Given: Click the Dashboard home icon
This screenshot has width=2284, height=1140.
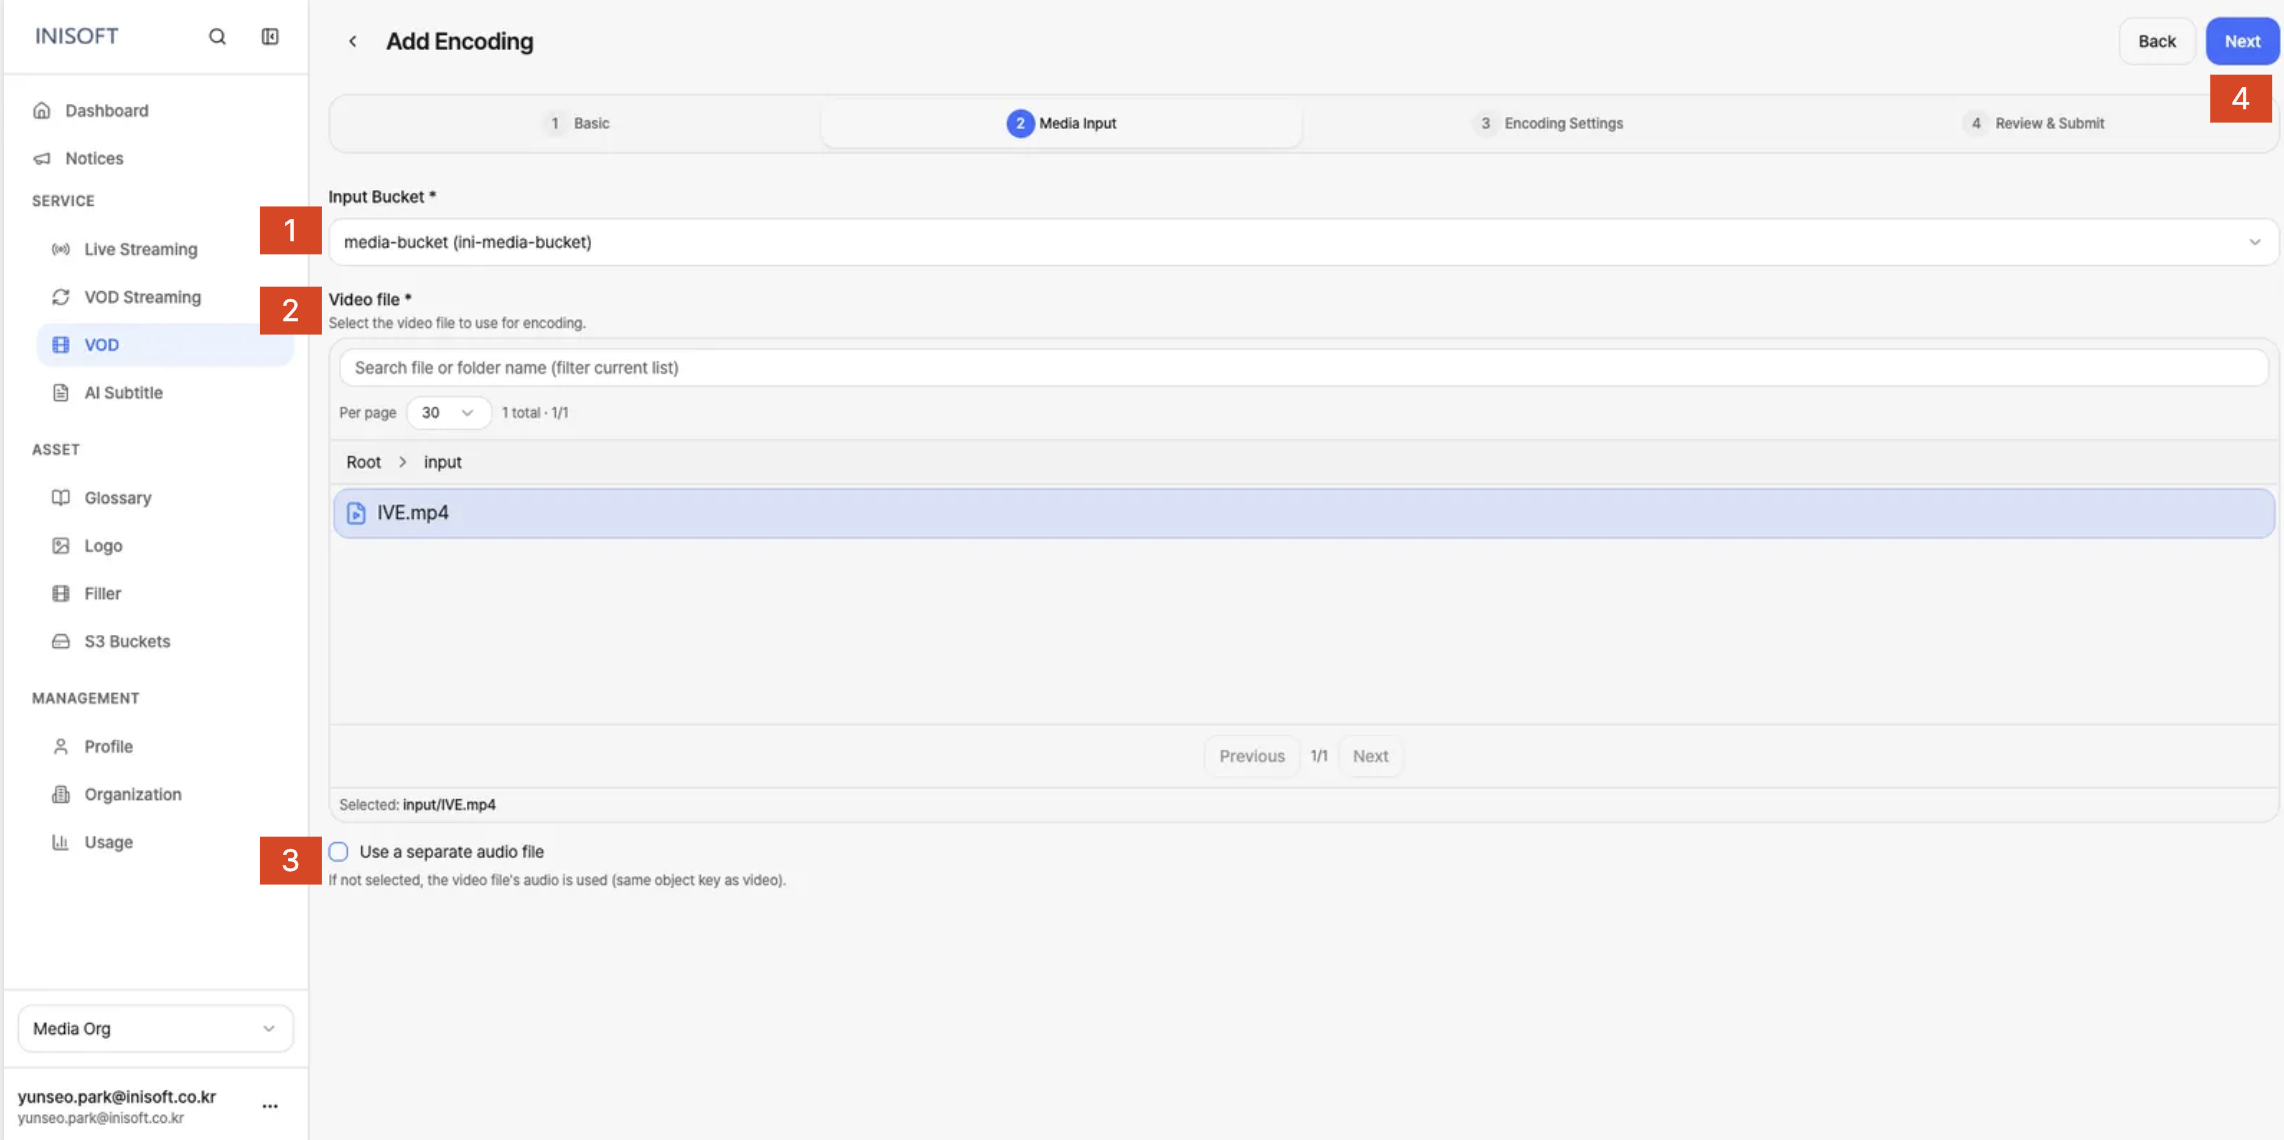Looking at the screenshot, I should pyautogui.click(x=42, y=110).
